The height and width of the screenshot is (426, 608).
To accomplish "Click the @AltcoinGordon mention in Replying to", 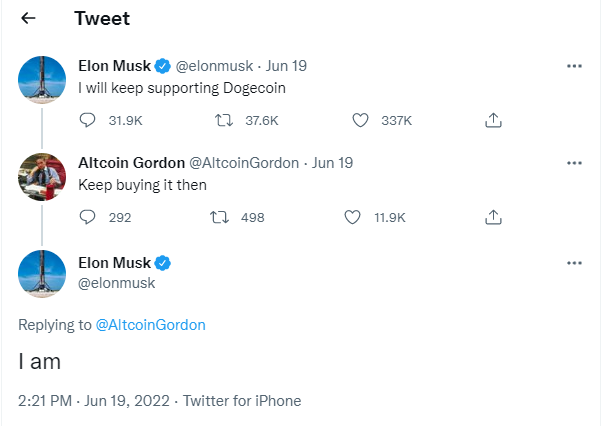I will [x=150, y=325].
